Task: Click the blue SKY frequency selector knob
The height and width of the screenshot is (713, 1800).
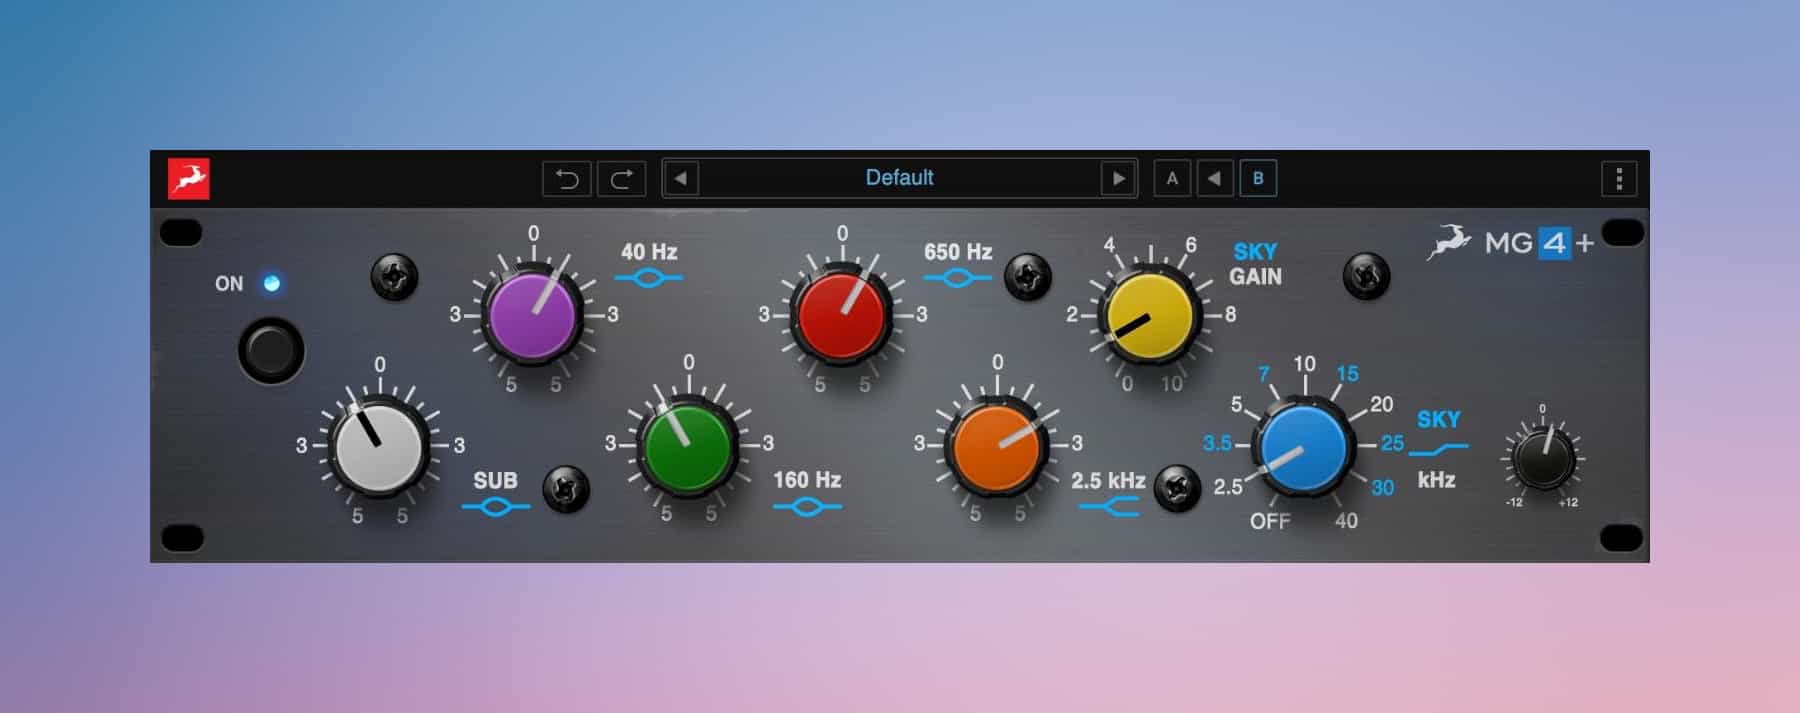Action: click(x=1303, y=448)
